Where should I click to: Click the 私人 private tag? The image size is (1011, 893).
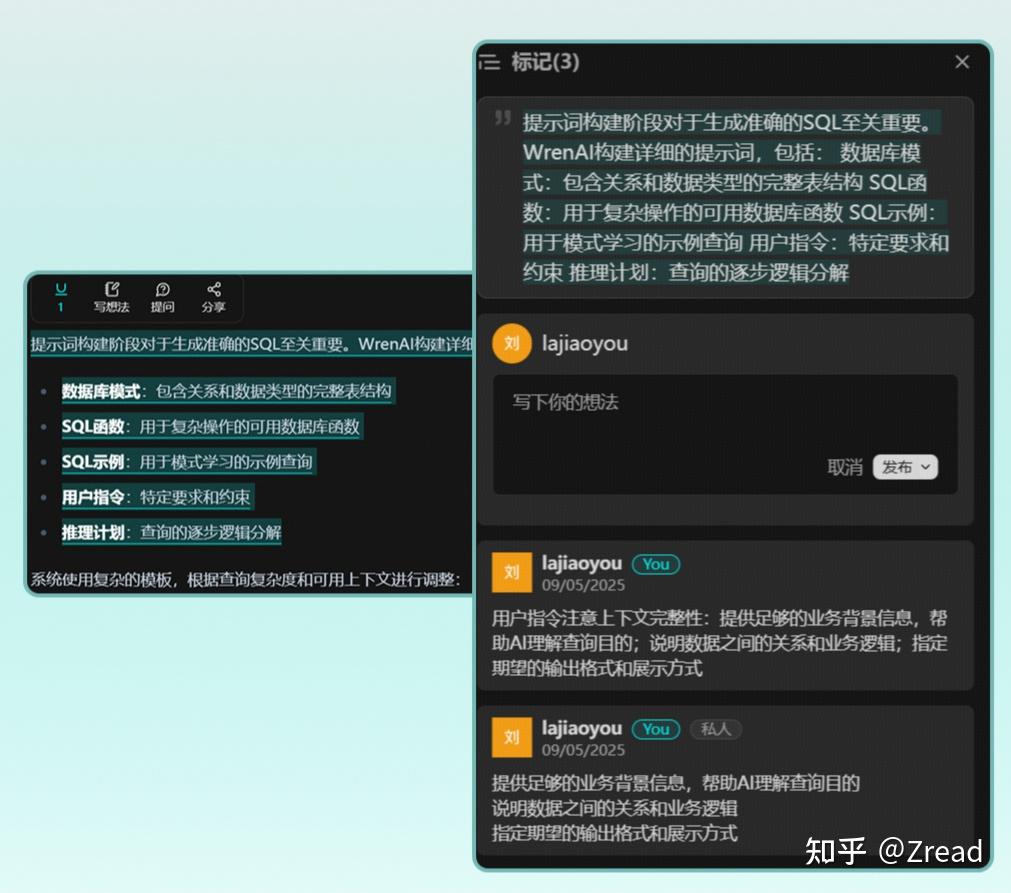click(x=716, y=729)
